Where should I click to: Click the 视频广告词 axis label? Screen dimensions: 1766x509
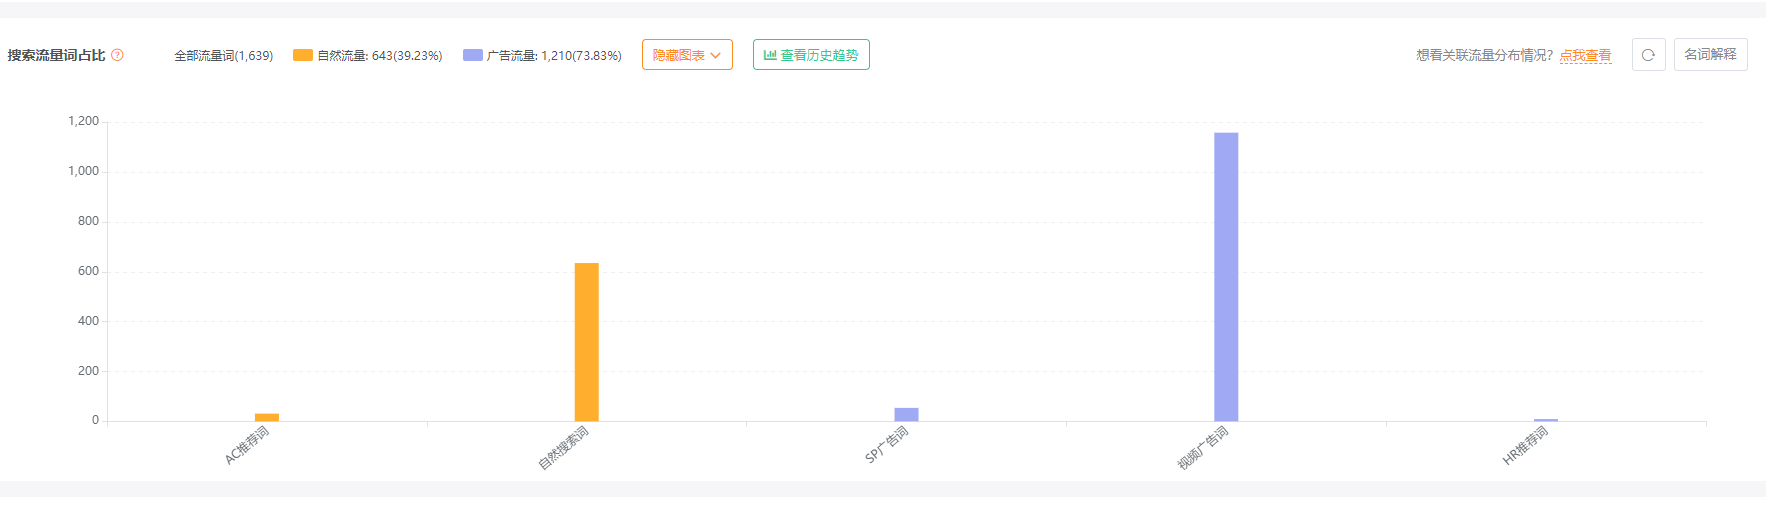click(x=1203, y=447)
